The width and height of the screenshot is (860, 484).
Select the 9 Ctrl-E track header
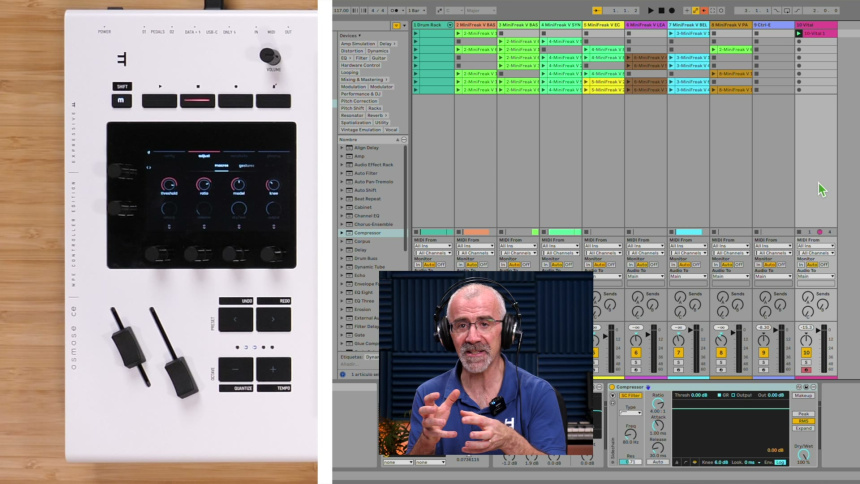(x=773, y=25)
